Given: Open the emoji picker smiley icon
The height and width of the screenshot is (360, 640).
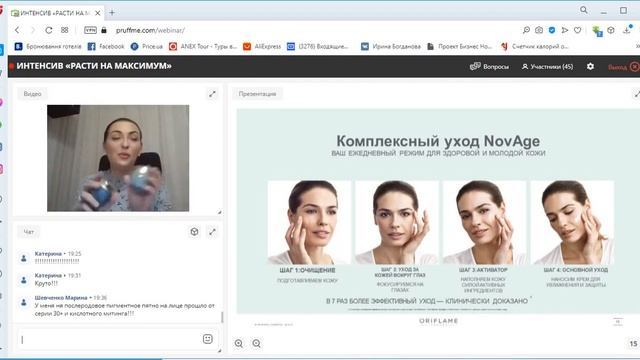Looking at the screenshot, I should (x=208, y=339).
